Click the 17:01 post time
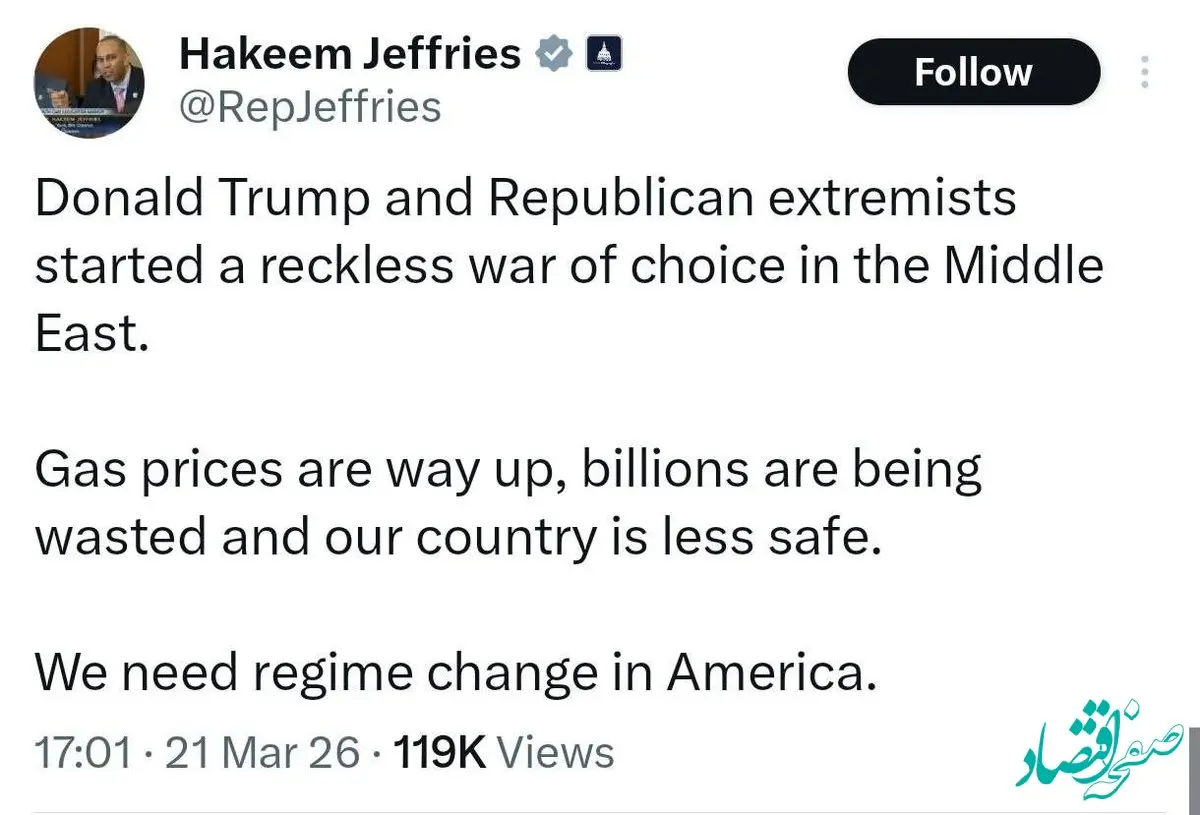 [83, 753]
